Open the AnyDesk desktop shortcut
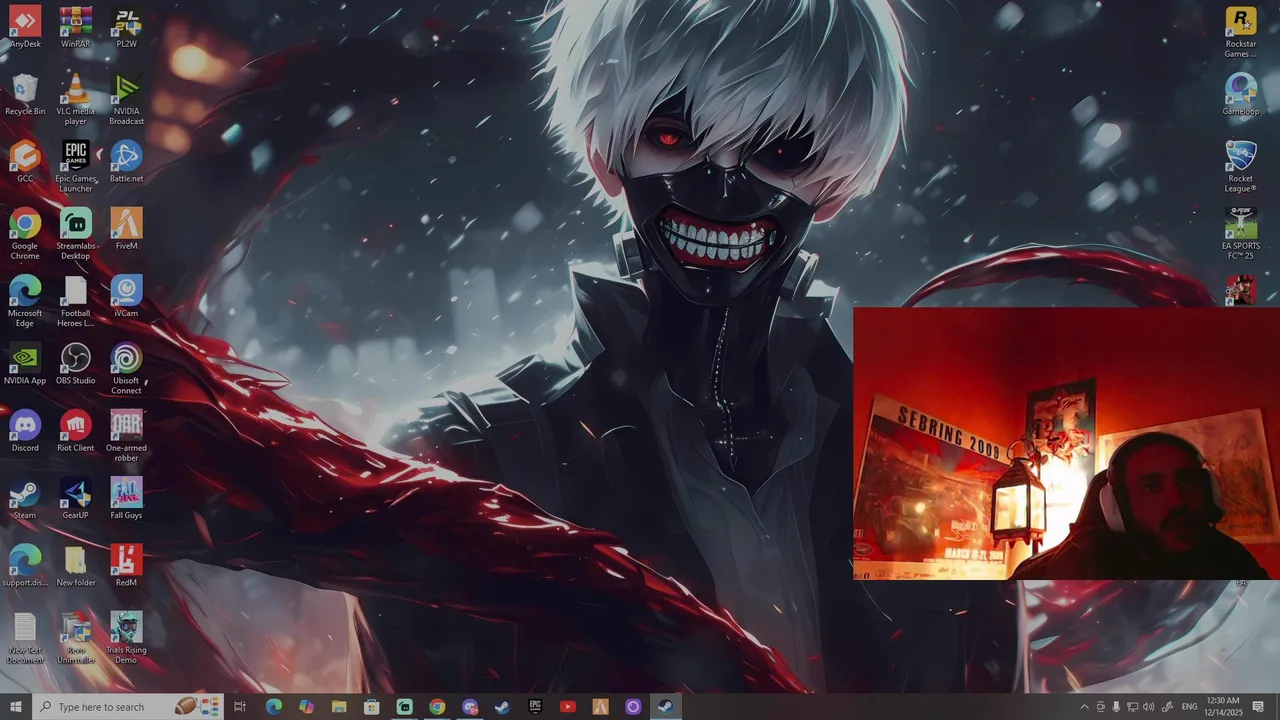The width and height of the screenshot is (1280, 720). pyautogui.click(x=25, y=27)
